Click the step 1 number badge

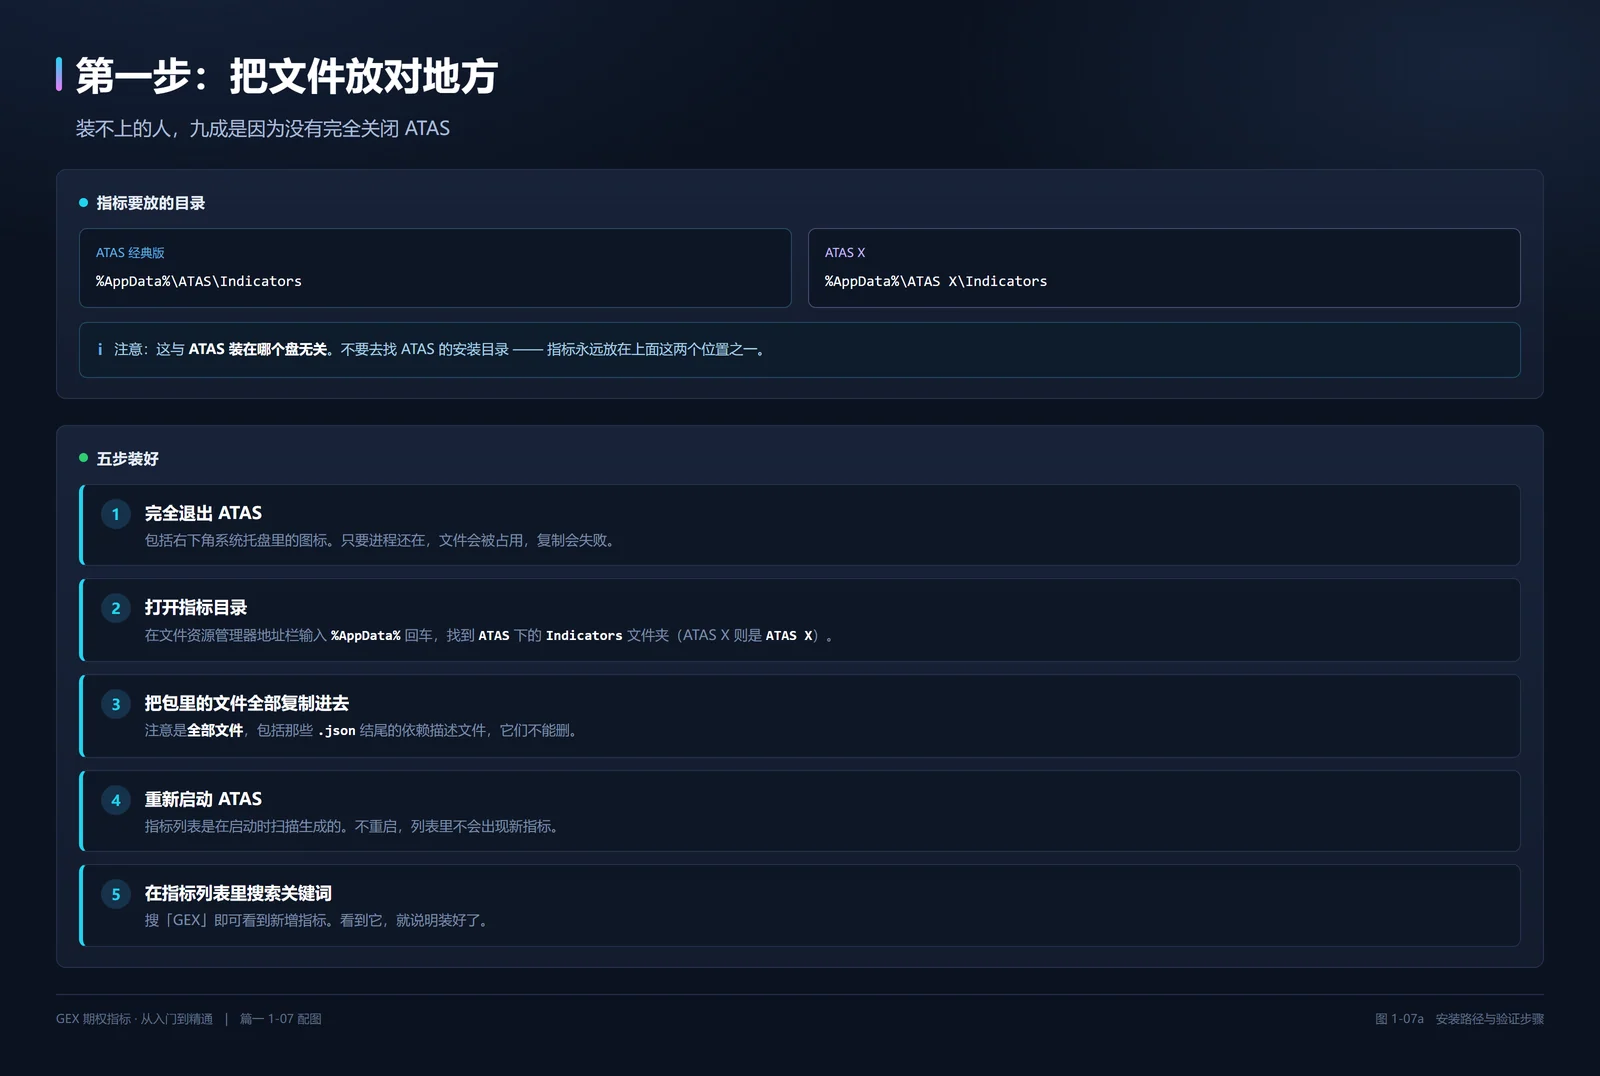click(116, 514)
